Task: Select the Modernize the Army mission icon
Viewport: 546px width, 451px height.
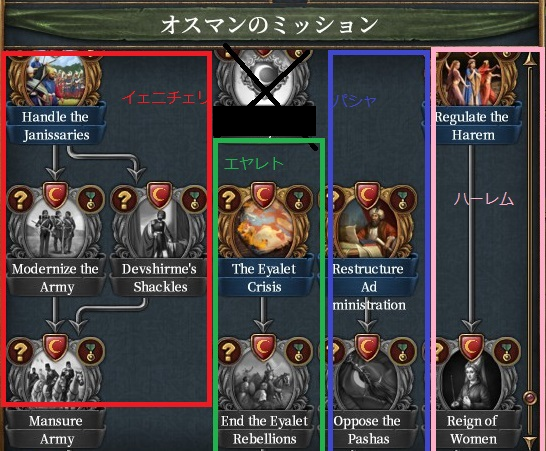Action: coord(55,230)
